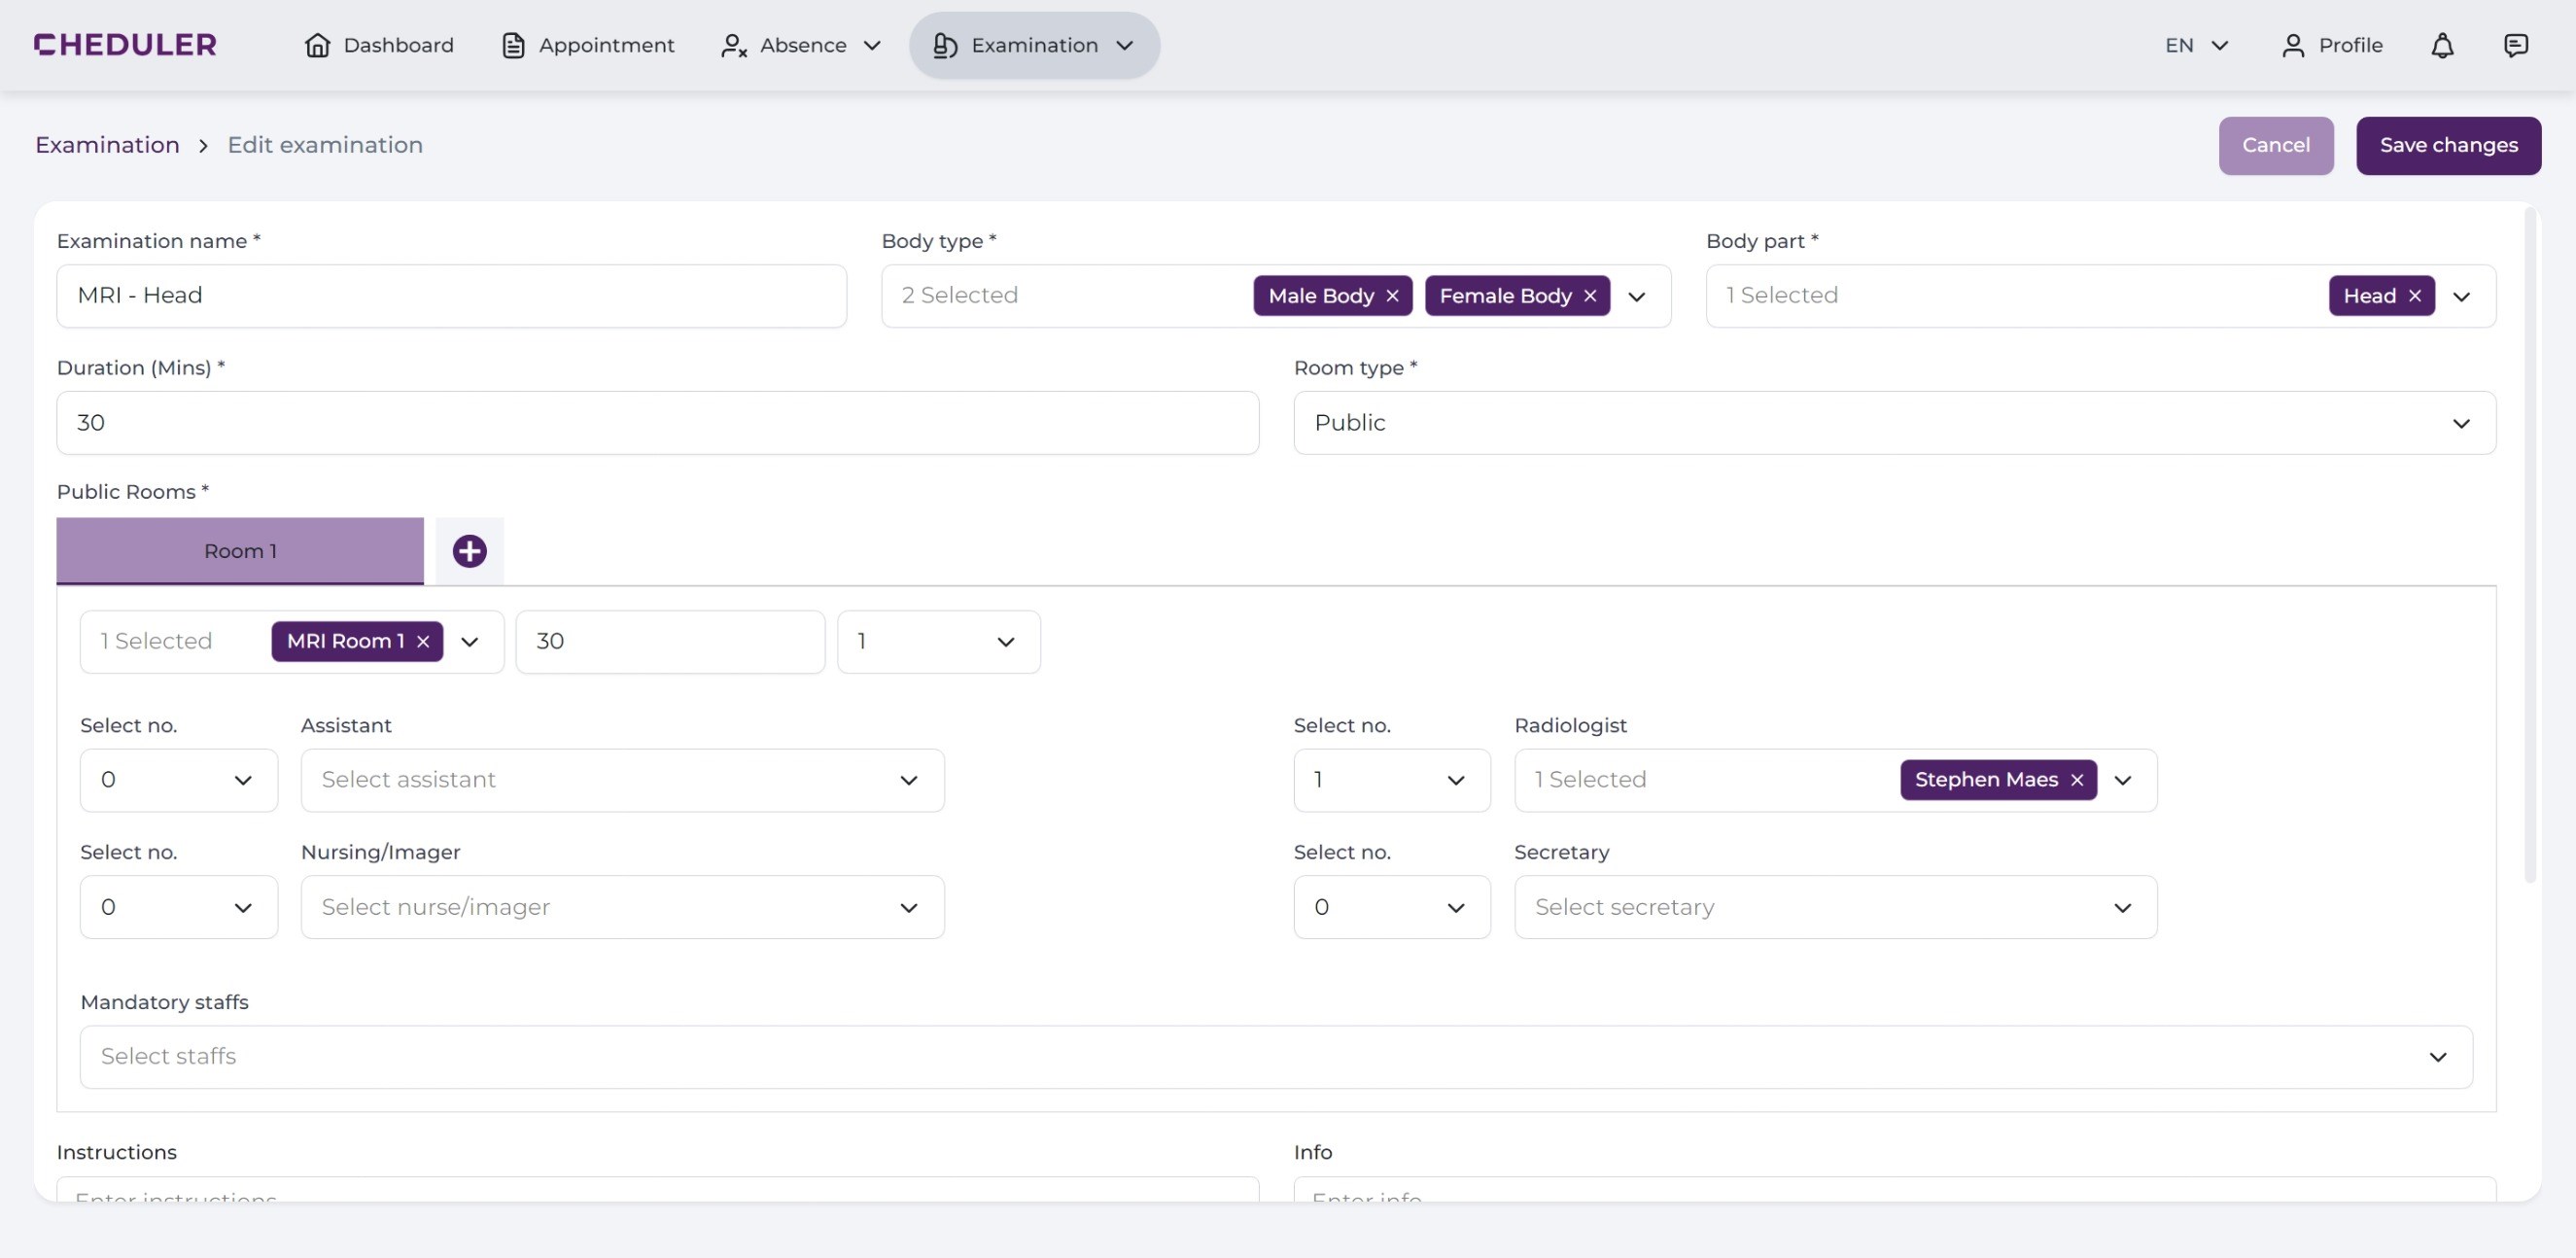Open the Mandatory staffs dropdown
This screenshot has width=2576, height=1258.
click(x=1276, y=1057)
